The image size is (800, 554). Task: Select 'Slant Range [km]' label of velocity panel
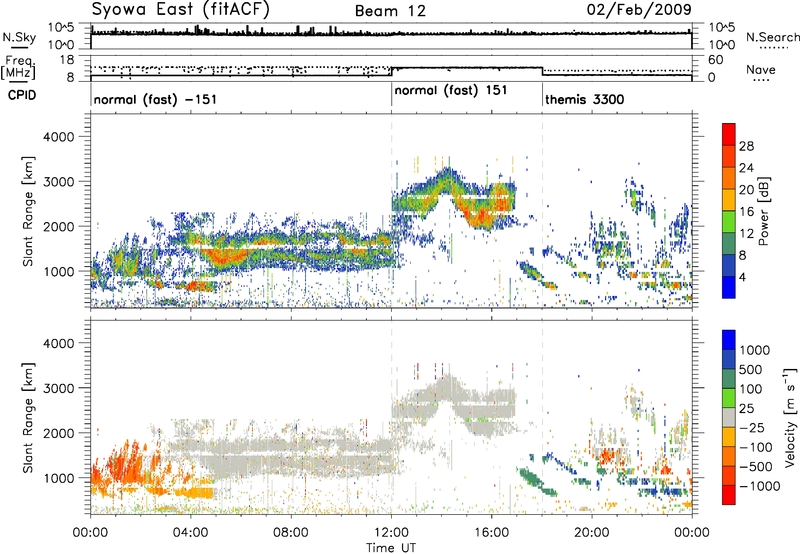pyautogui.click(x=28, y=418)
